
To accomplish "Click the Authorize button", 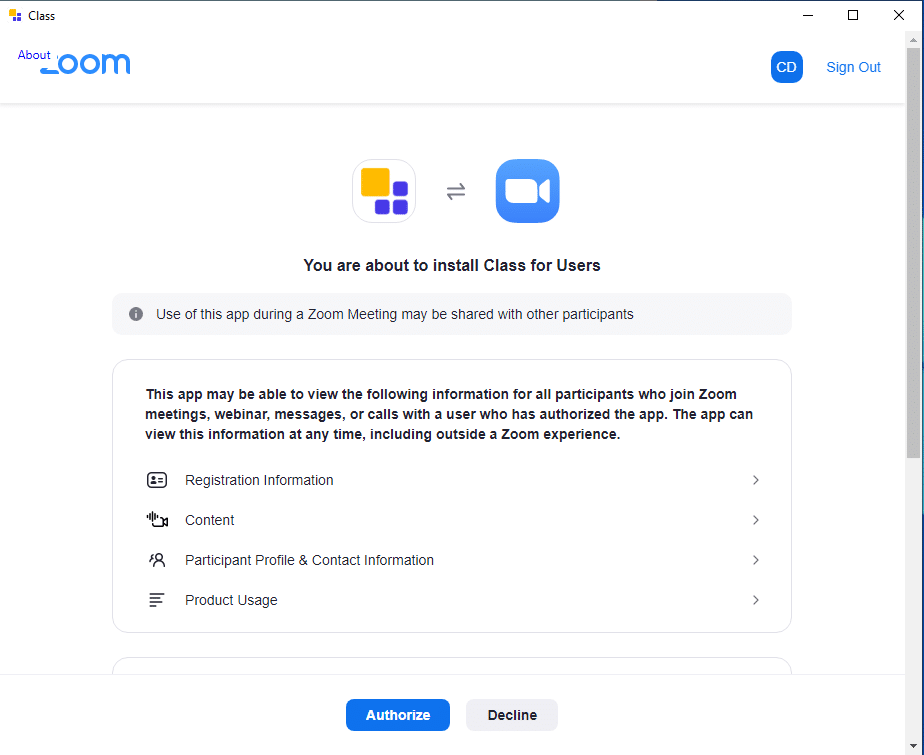I will 398,715.
